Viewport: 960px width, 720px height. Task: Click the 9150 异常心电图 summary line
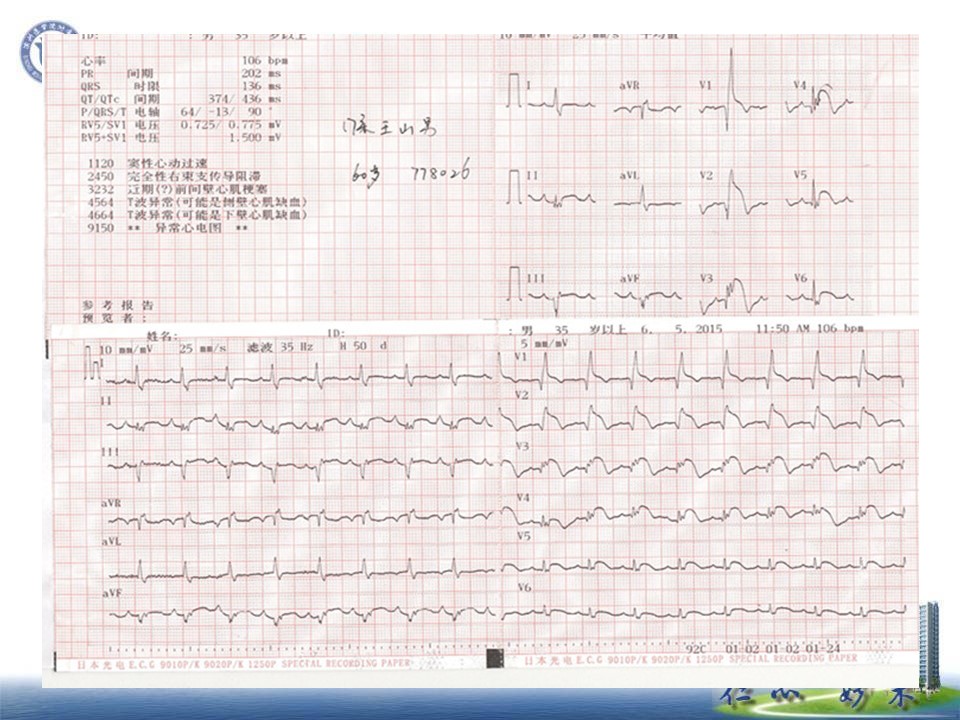pyautogui.click(x=168, y=228)
